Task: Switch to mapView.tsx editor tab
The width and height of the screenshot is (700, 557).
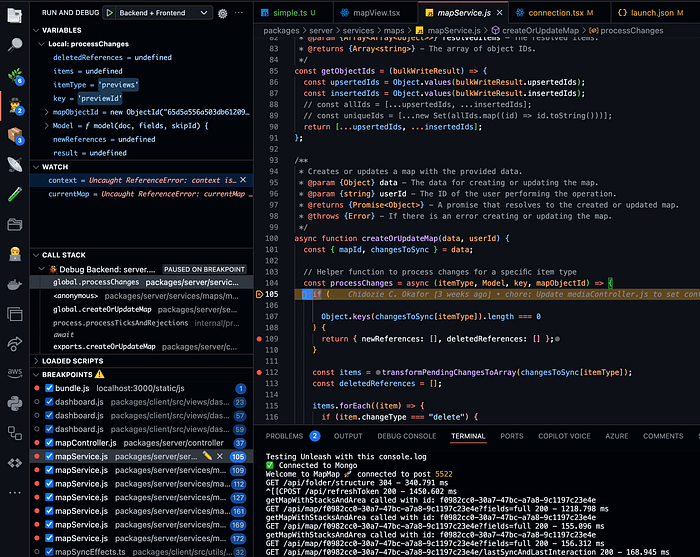Action: (375, 13)
